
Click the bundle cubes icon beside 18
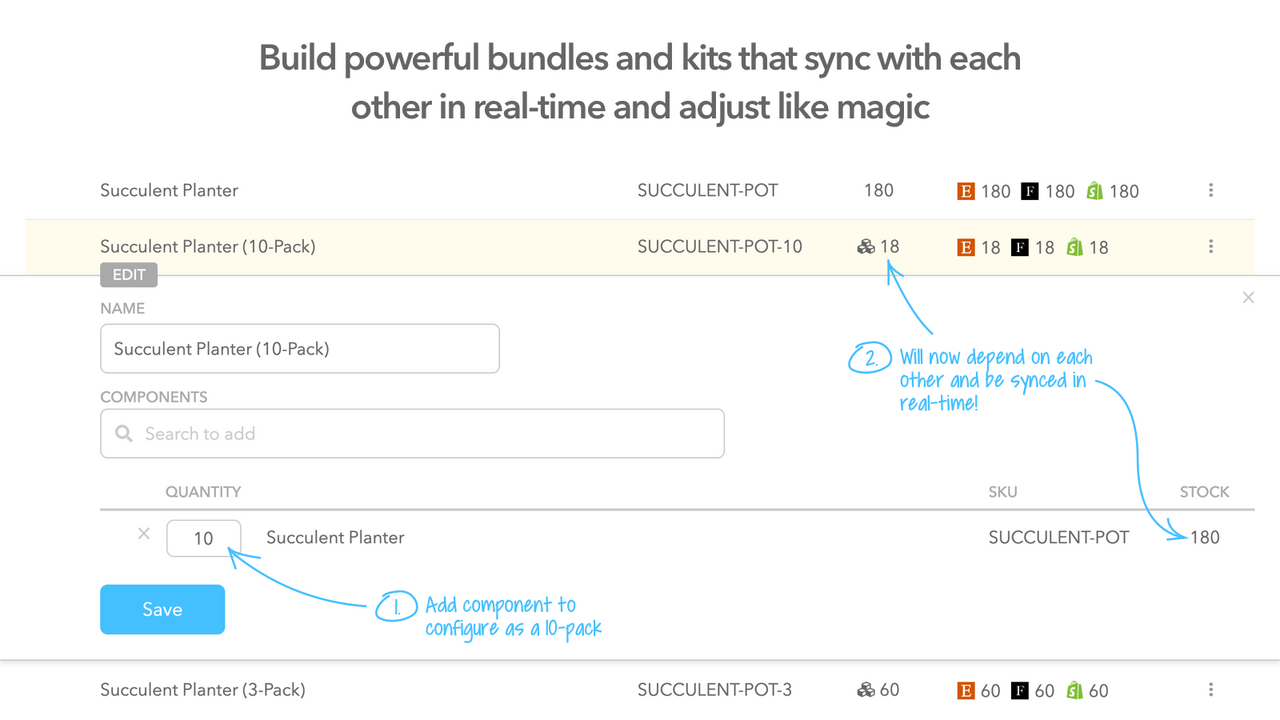(863, 246)
